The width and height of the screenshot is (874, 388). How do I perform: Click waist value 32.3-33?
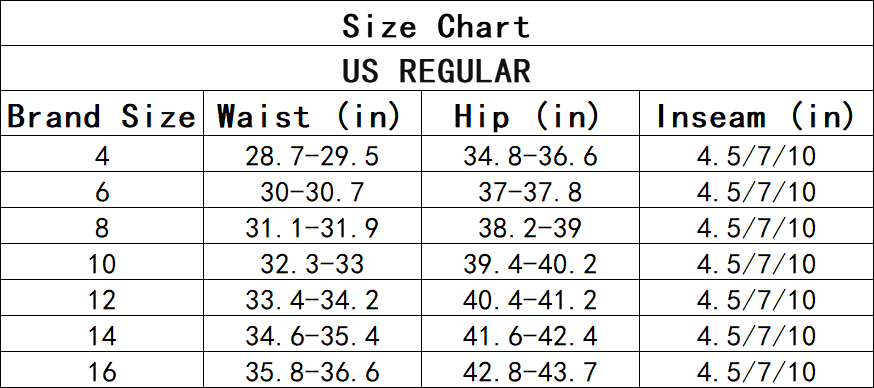pyautogui.click(x=312, y=263)
